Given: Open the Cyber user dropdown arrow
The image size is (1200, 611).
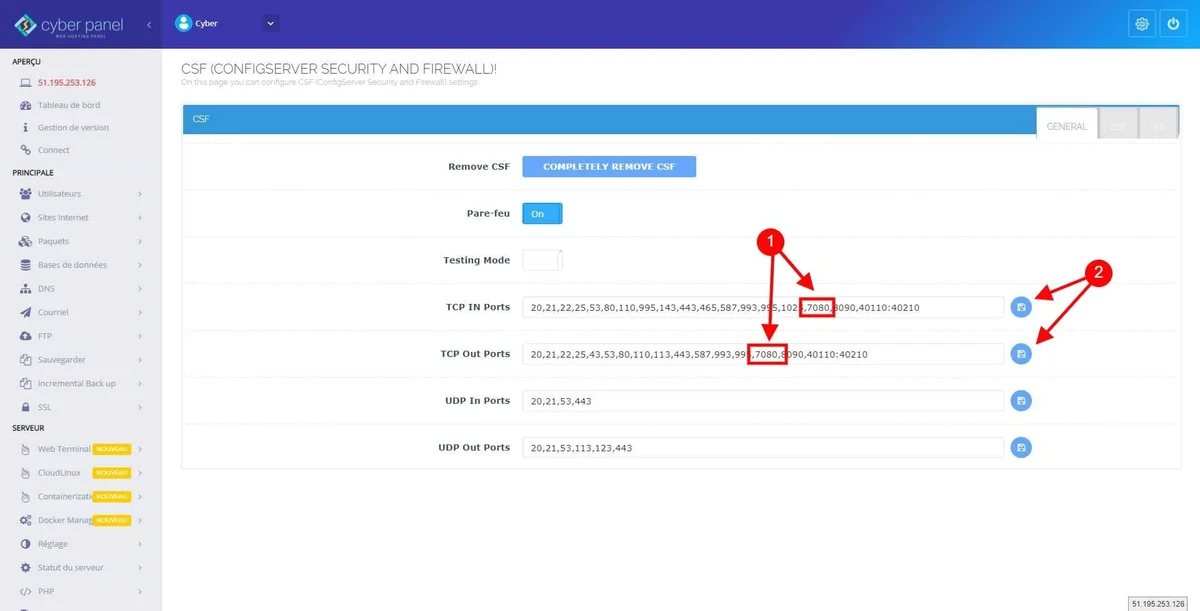Looking at the screenshot, I should click(x=270, y=23).
